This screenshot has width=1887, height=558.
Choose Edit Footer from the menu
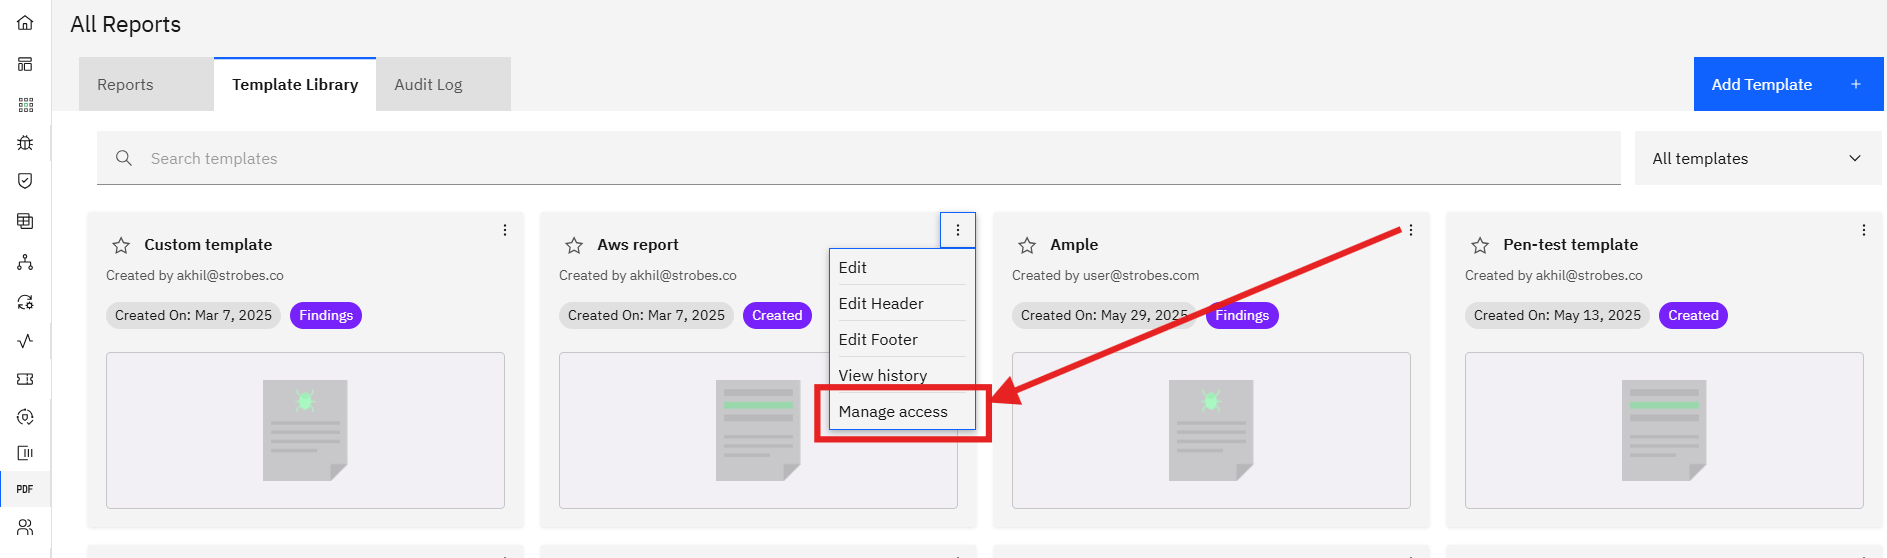coord(902,339)
